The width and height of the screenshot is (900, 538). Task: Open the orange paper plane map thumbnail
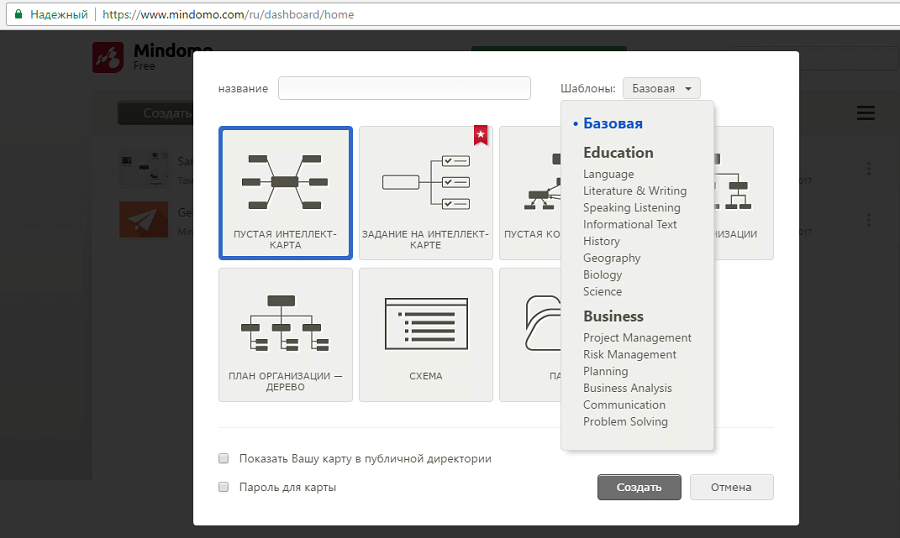[143, 219]
